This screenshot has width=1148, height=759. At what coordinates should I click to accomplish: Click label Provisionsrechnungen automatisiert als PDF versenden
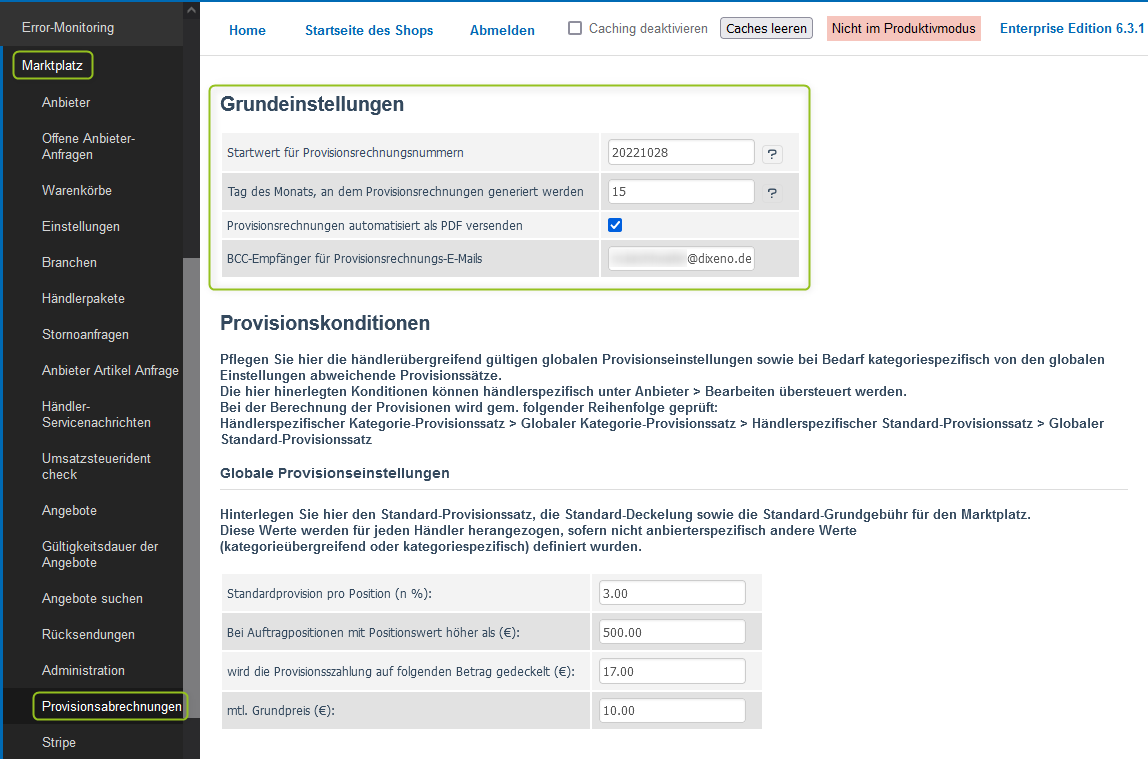click(x=375, y=225)
